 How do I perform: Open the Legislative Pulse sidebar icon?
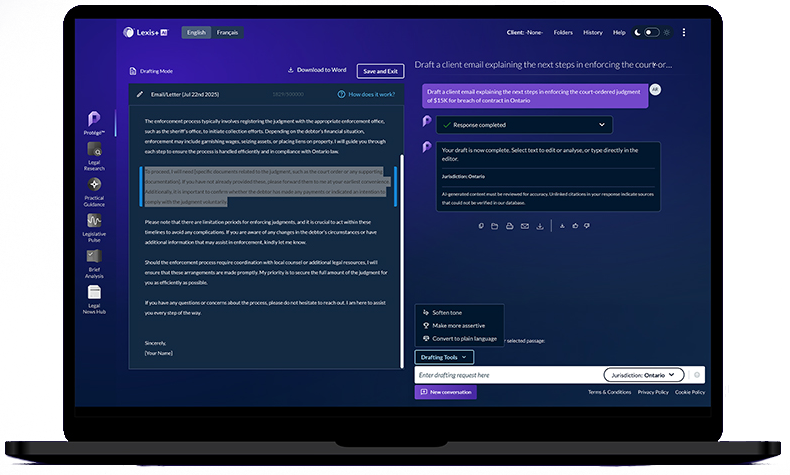coord(94,224)
